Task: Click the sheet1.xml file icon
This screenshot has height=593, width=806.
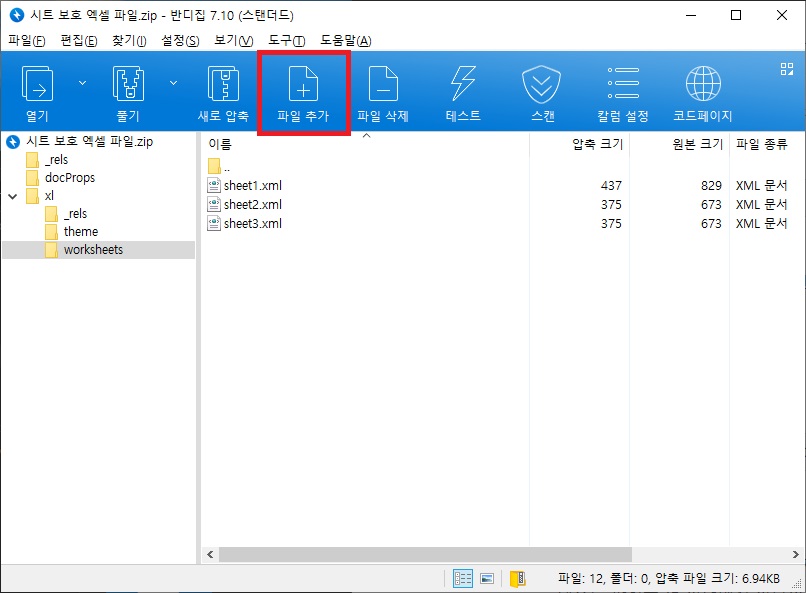Action: click(214, 185)
